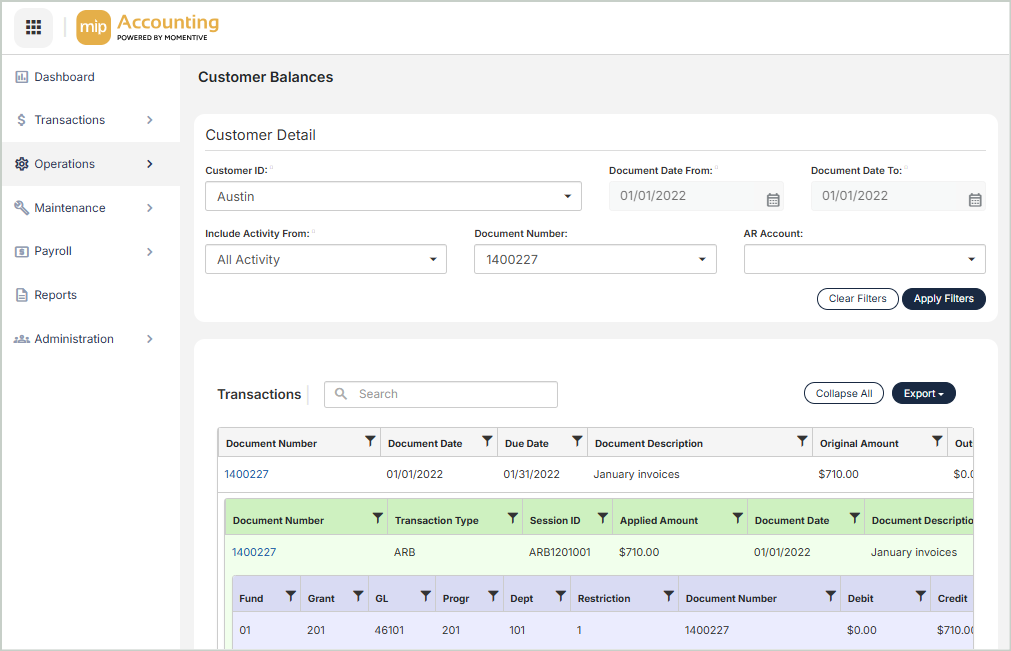
Task: Filter the Original Amount column
Action: point(937,442)
